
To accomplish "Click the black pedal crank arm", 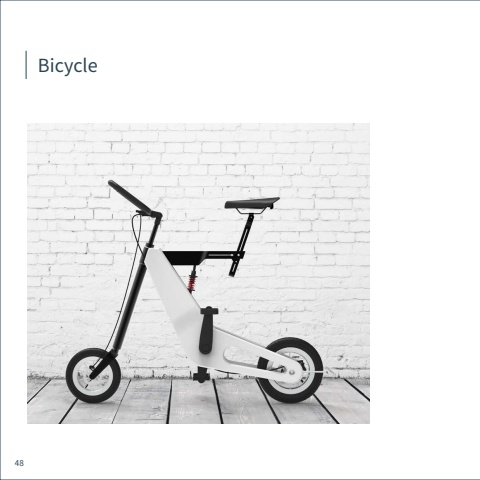I will click(x=207, y=331).
